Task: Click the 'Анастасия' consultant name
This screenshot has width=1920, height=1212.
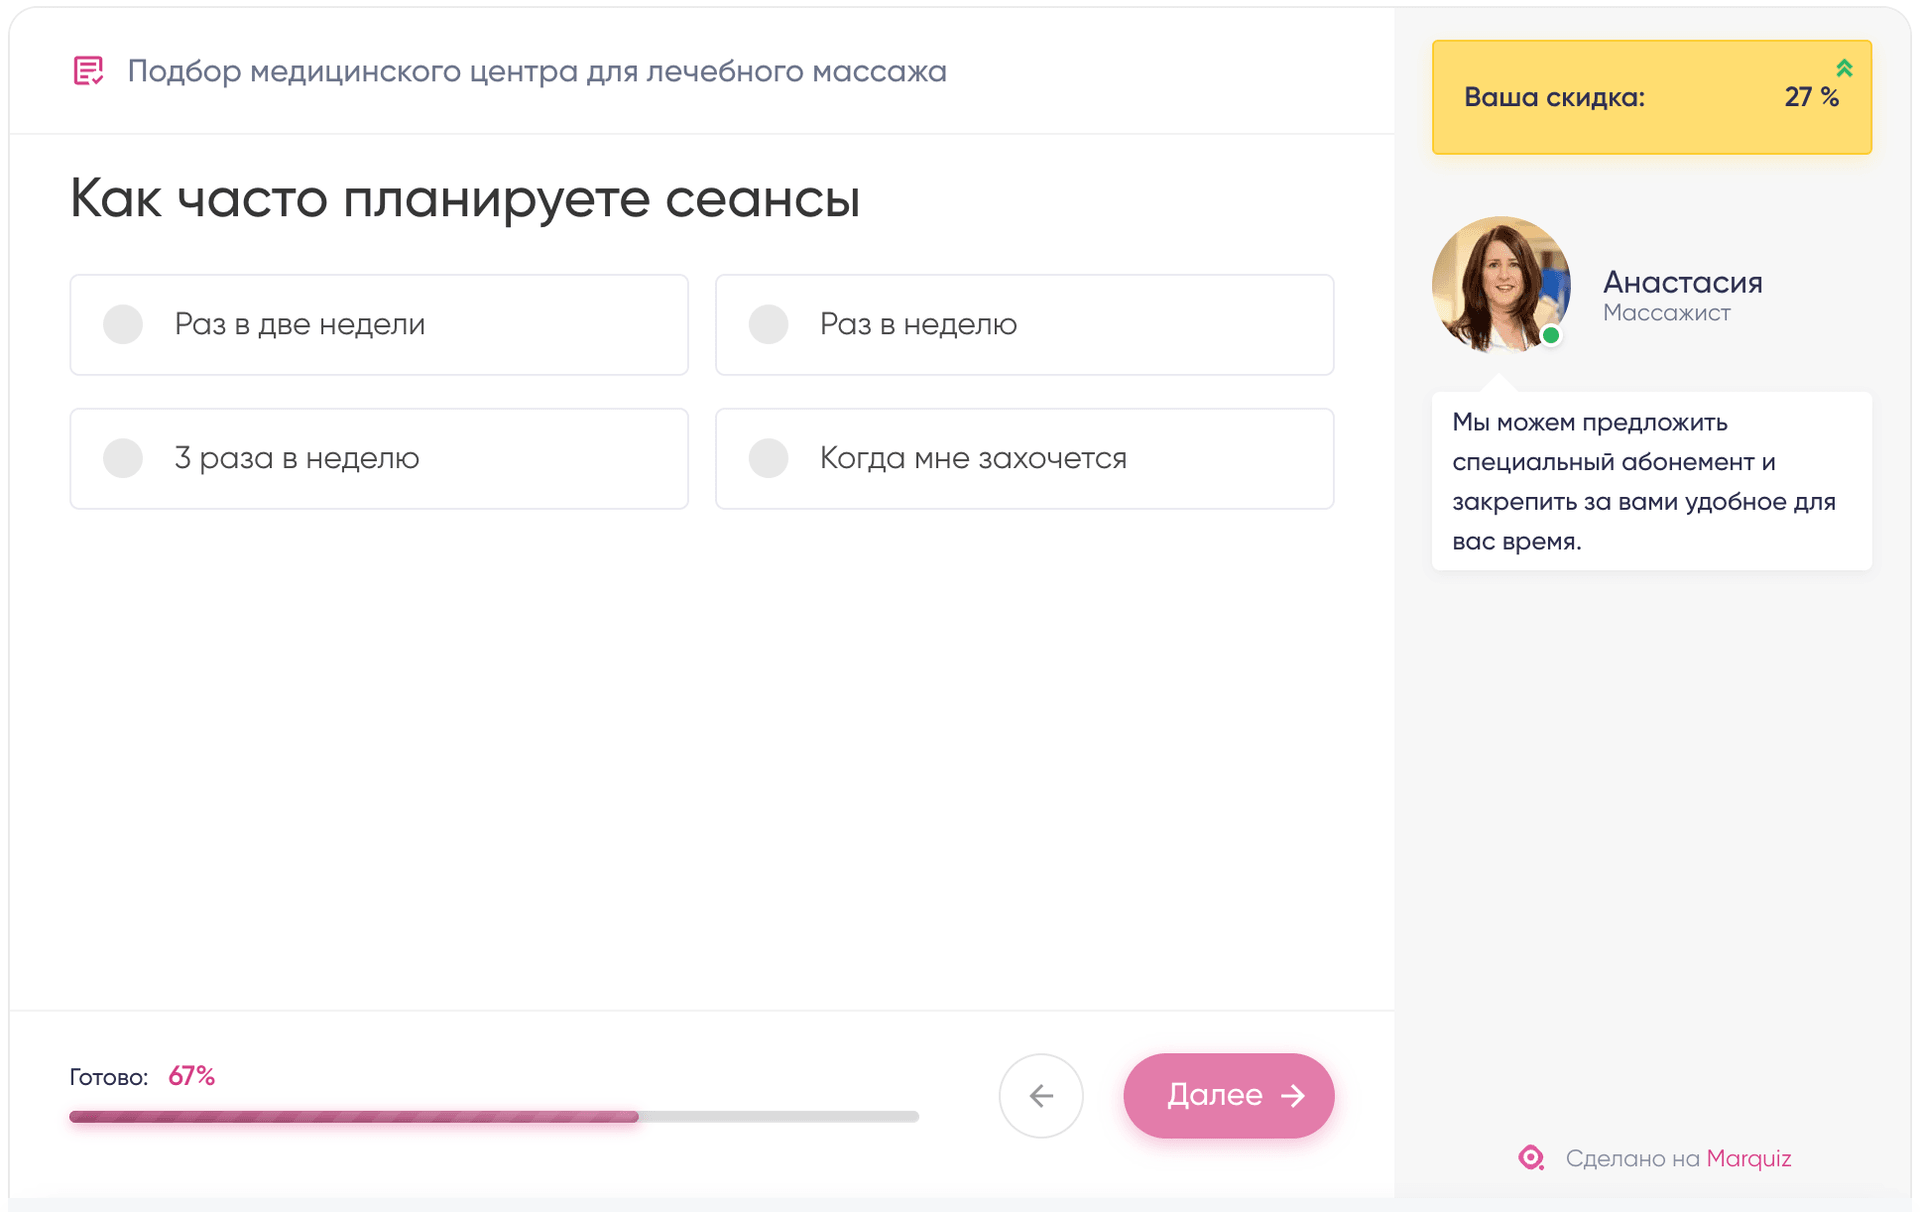Action: (x=1682, y=282)
